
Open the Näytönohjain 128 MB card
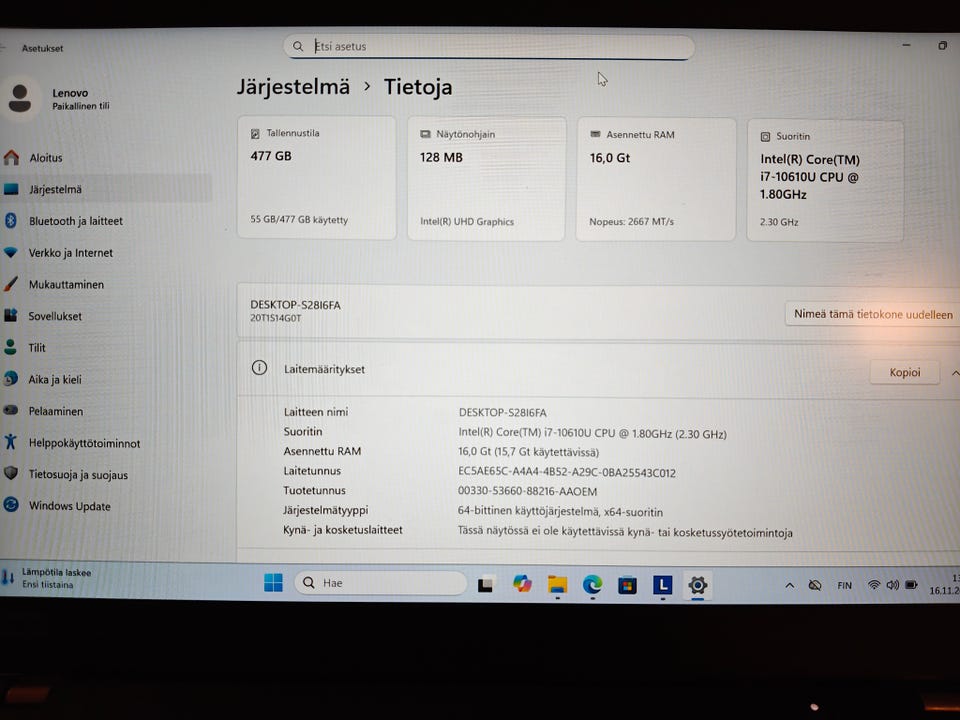coord(486,179)
